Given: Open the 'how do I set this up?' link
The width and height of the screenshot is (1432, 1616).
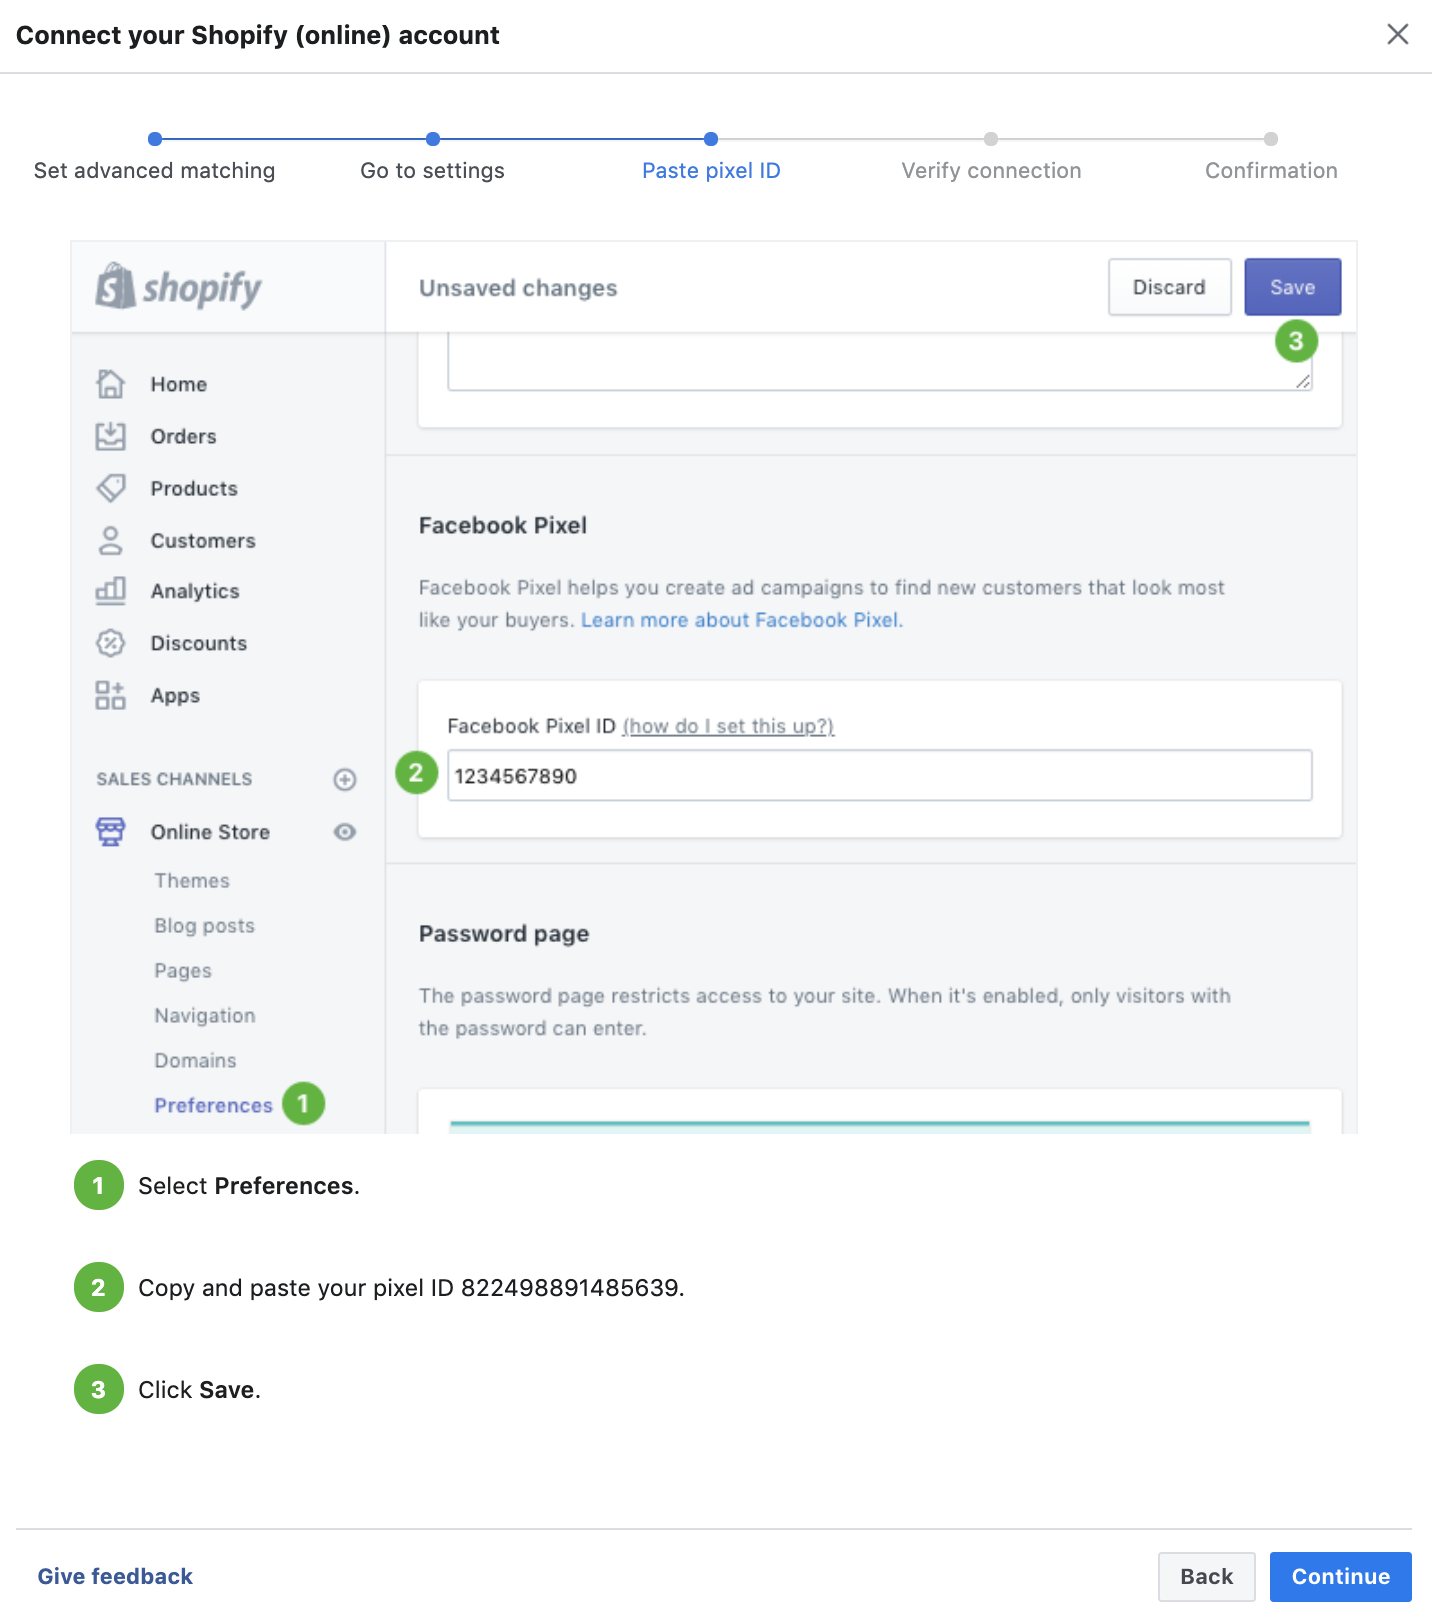Looking at the screenshot, I should click(x=728, y=726).
